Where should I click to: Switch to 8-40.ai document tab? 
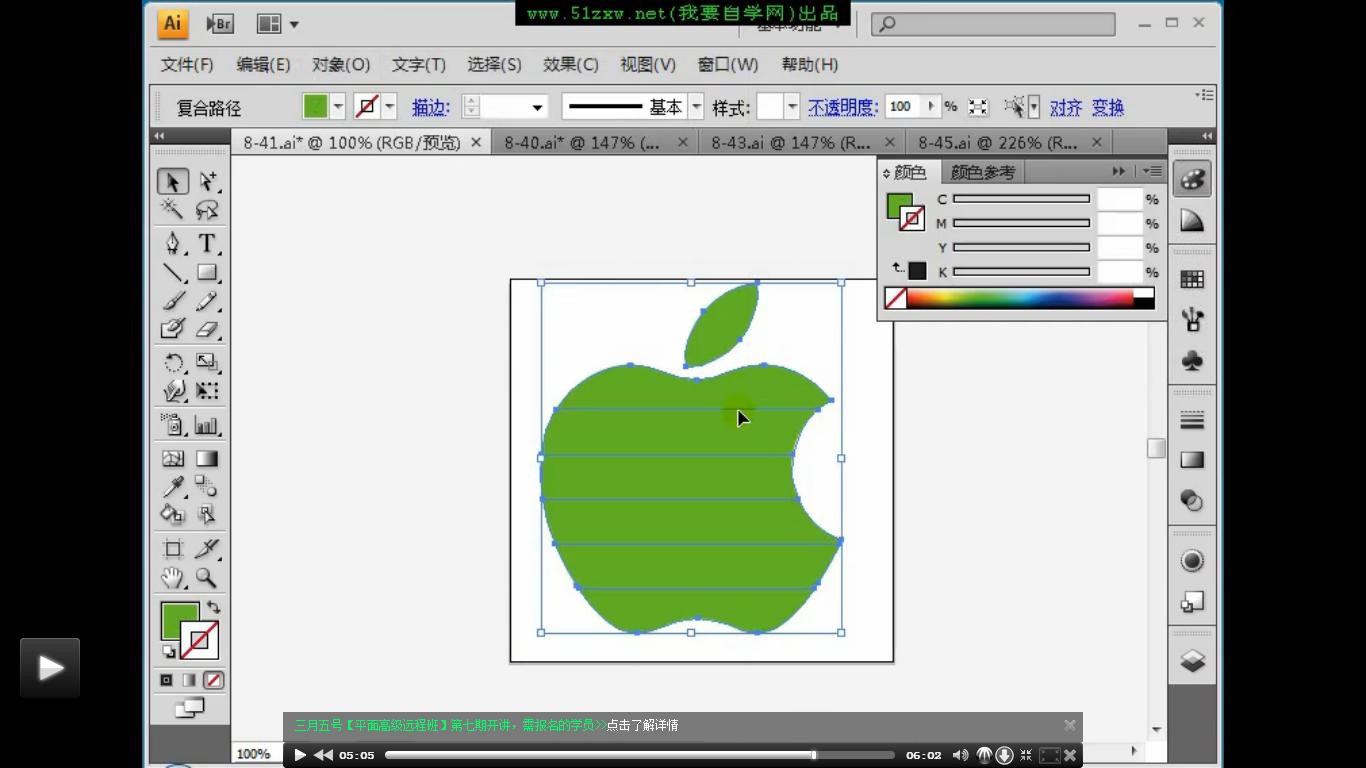[x=582, y=142]
